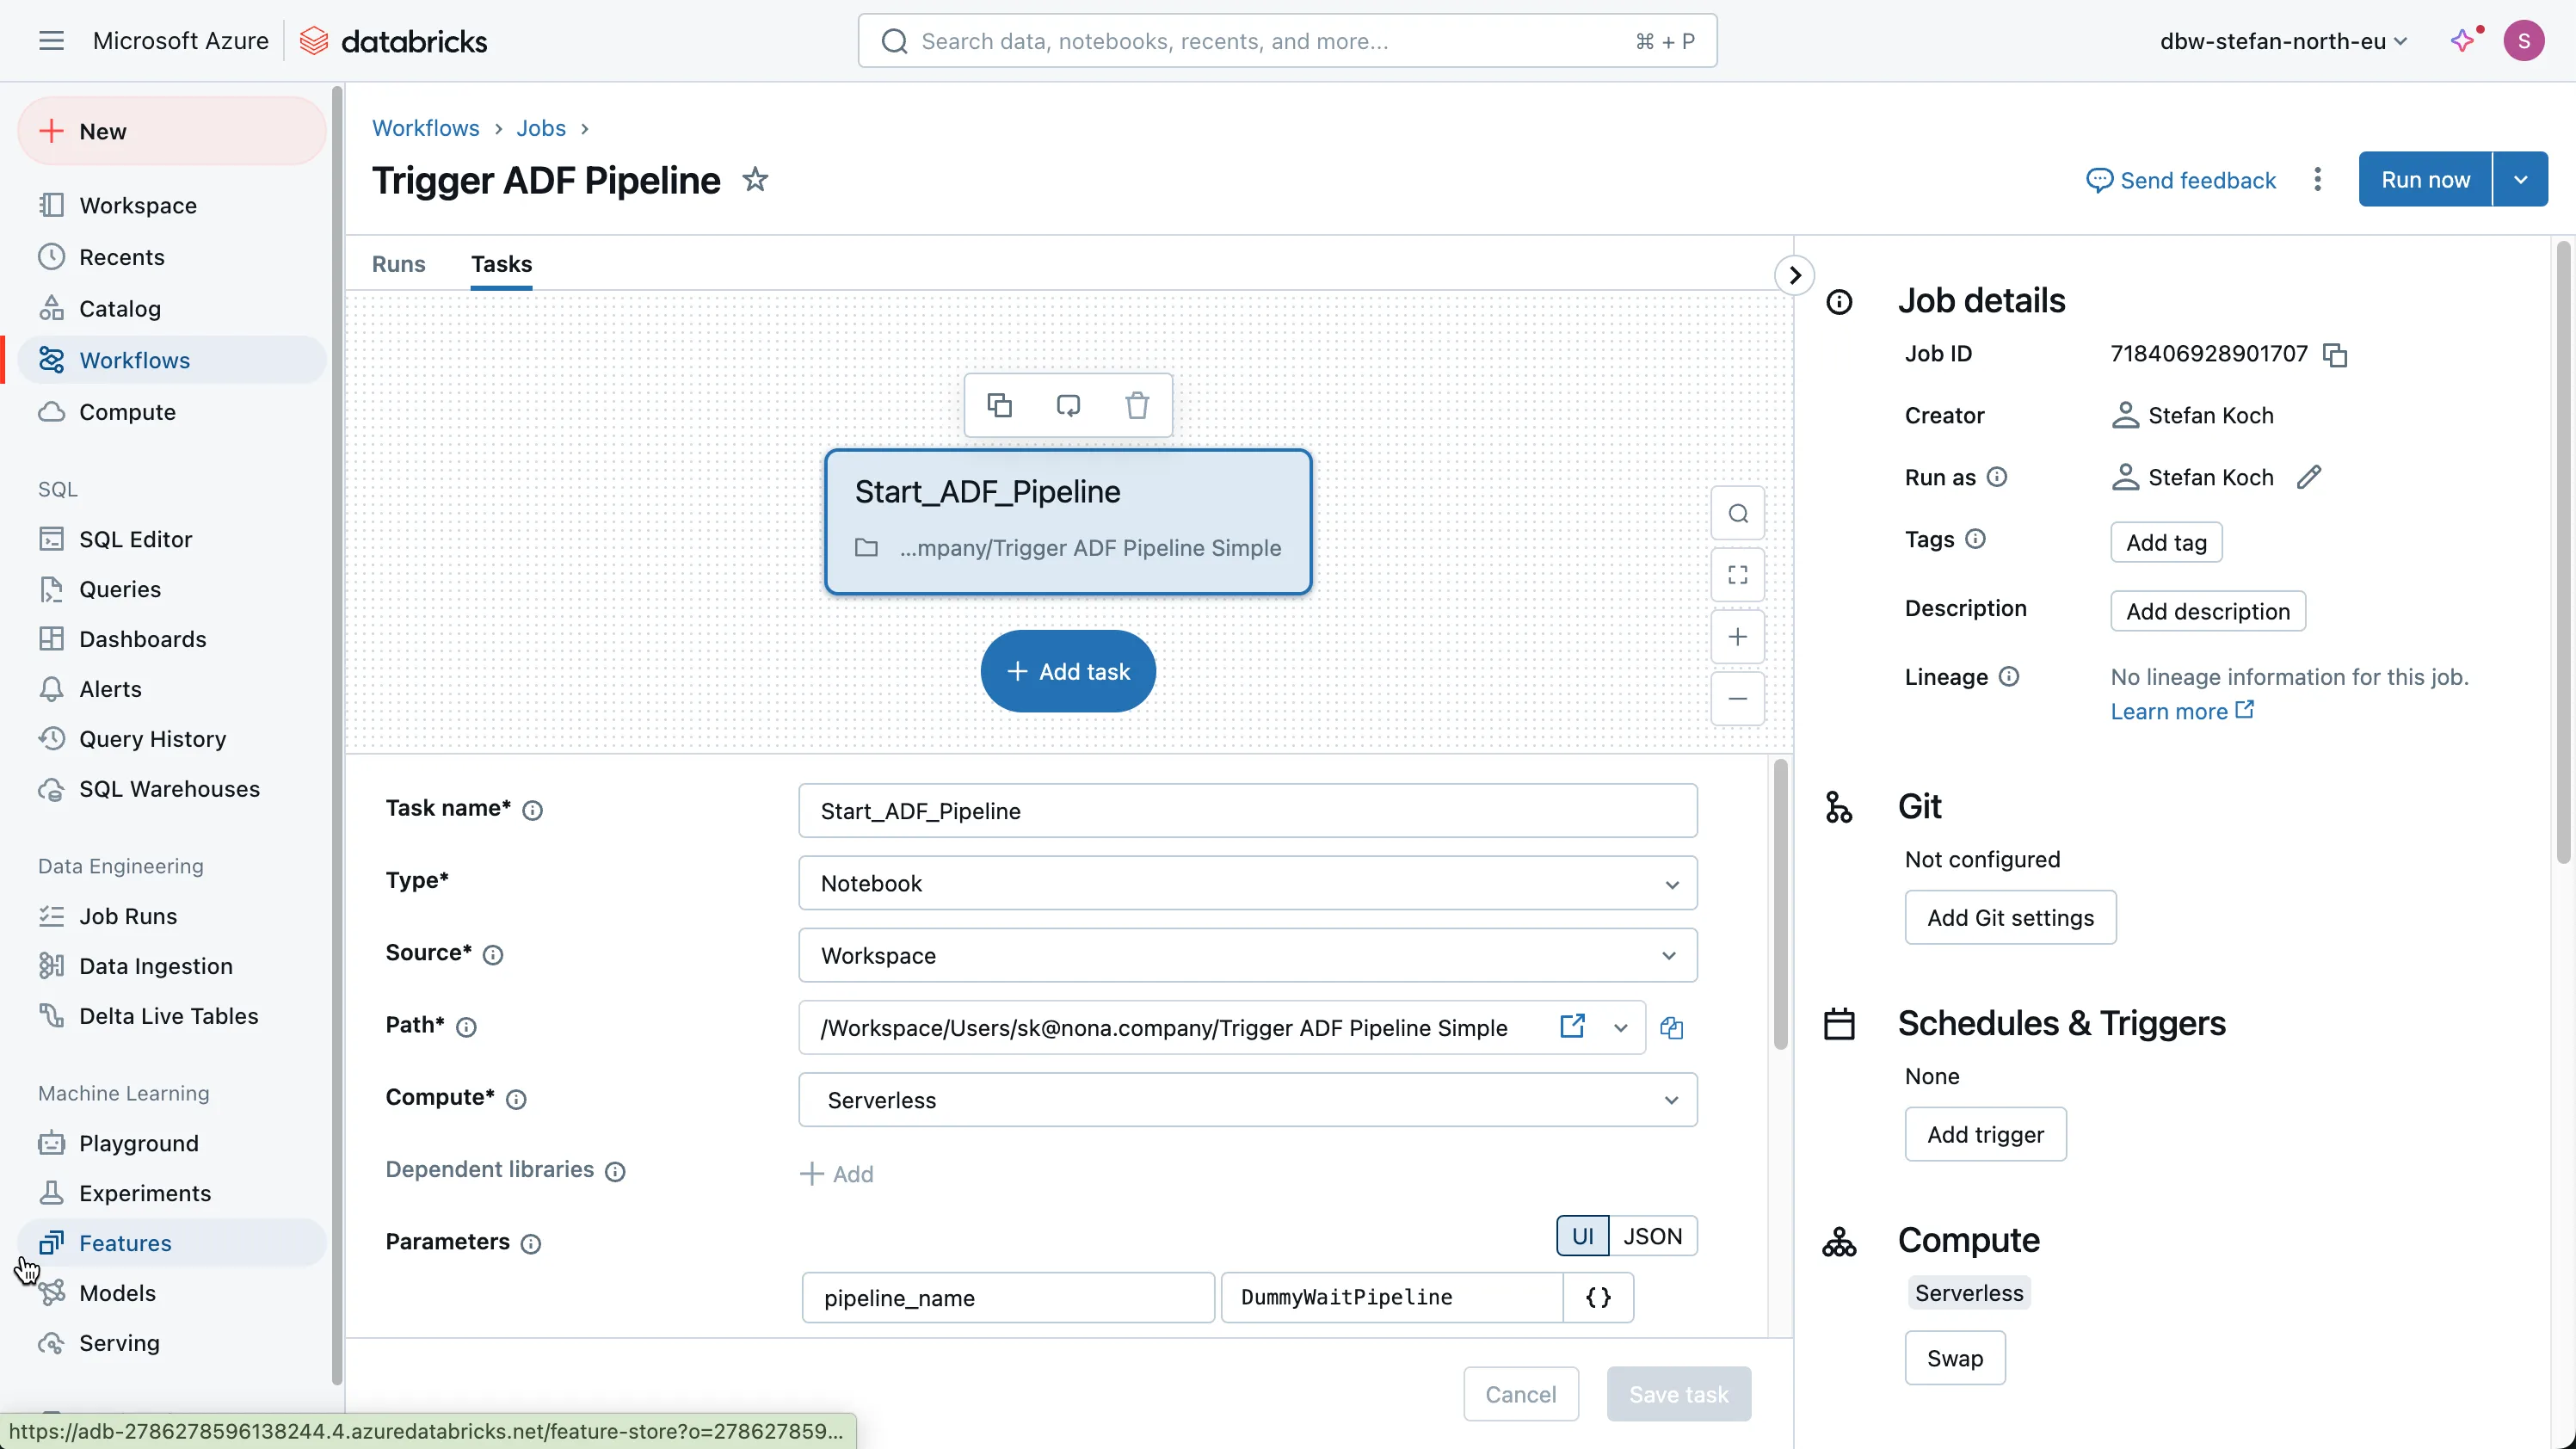Open the Run now options arrow
Image resolution: width=2576 pixels, height=1449 pixels.
coord(2520,180)
